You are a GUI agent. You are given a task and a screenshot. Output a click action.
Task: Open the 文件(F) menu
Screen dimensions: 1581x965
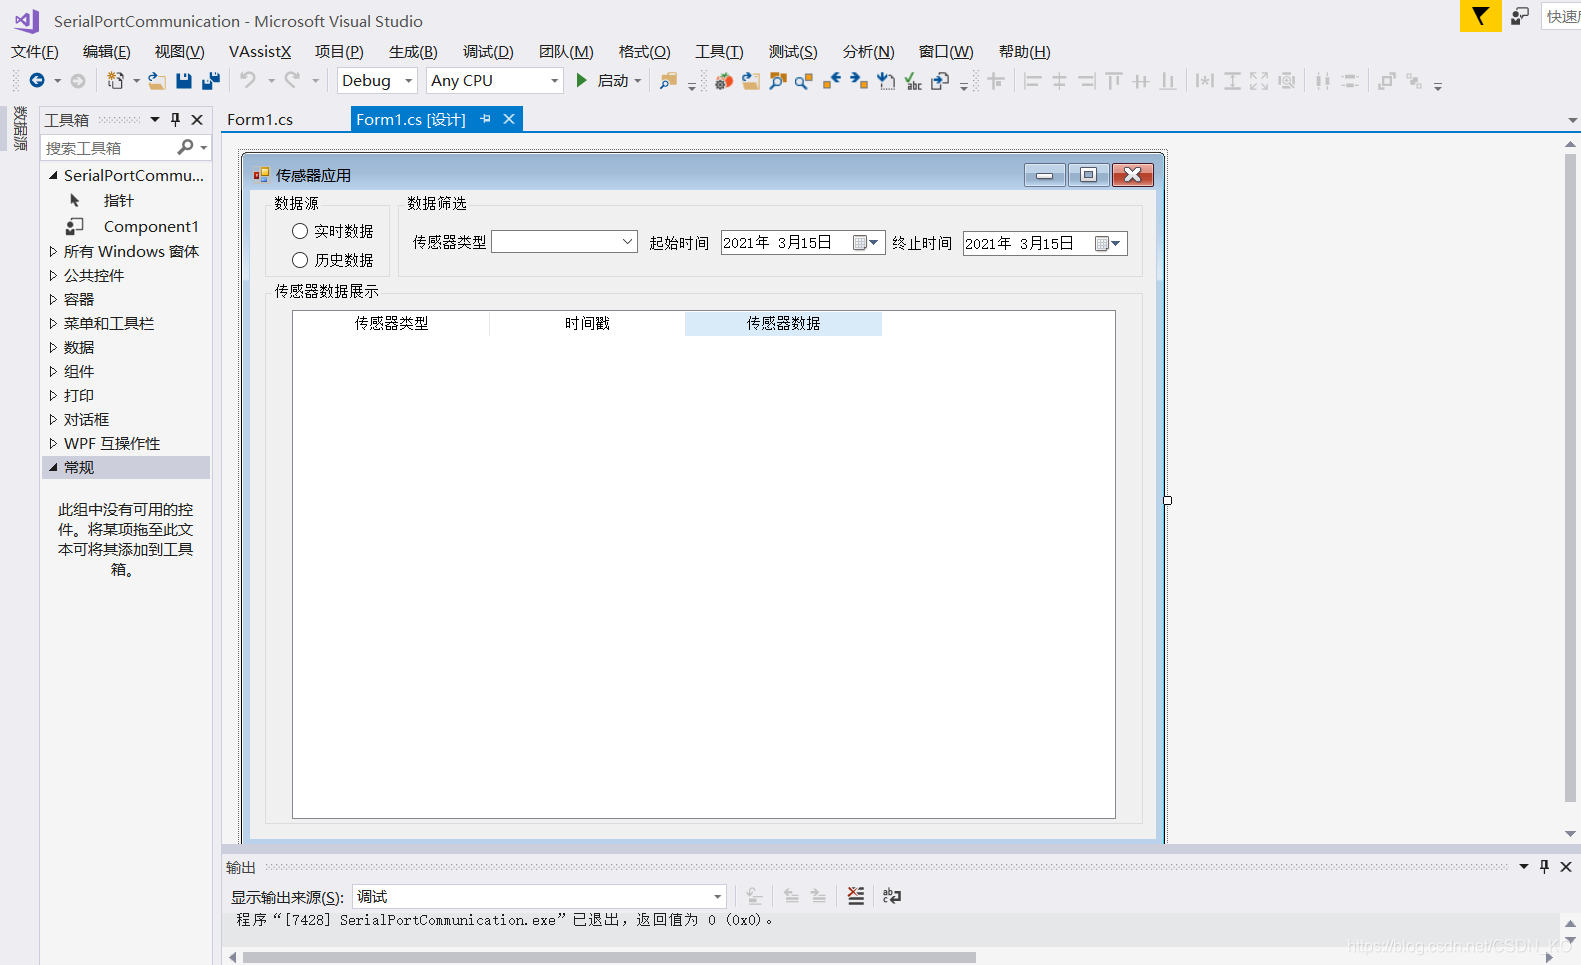35,52
